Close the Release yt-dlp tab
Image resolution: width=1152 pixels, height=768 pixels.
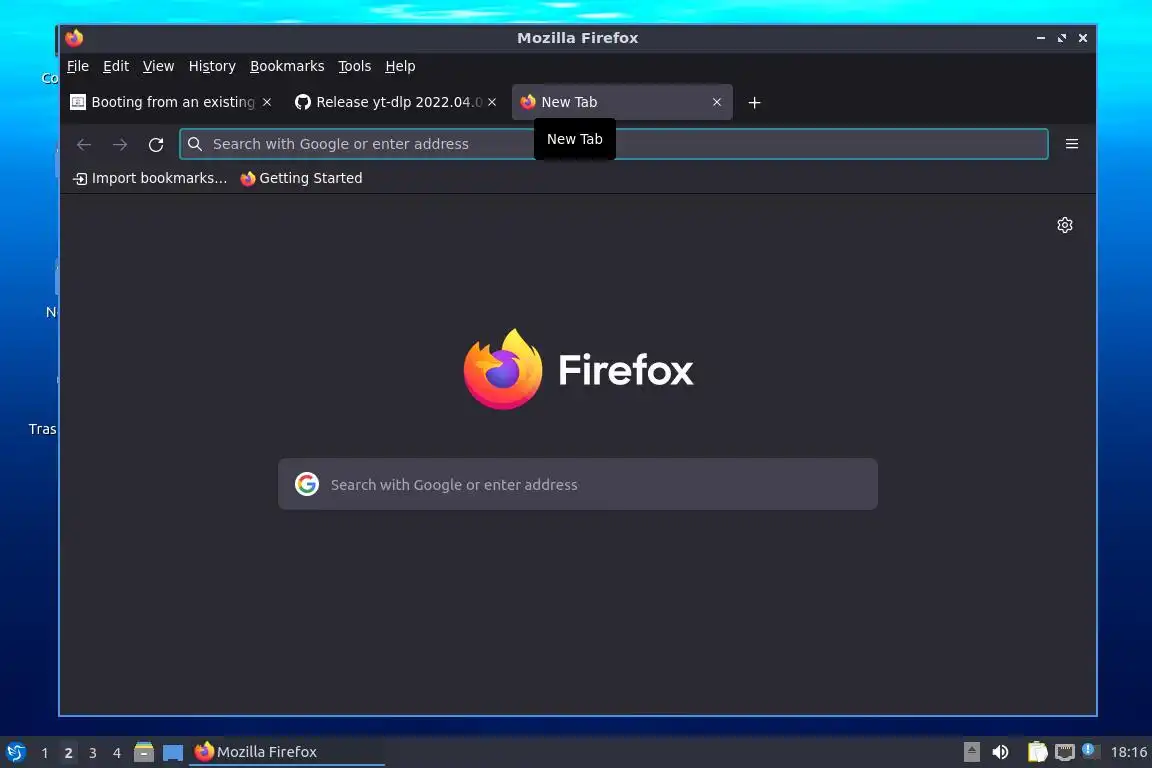click(x=492, y=102)
